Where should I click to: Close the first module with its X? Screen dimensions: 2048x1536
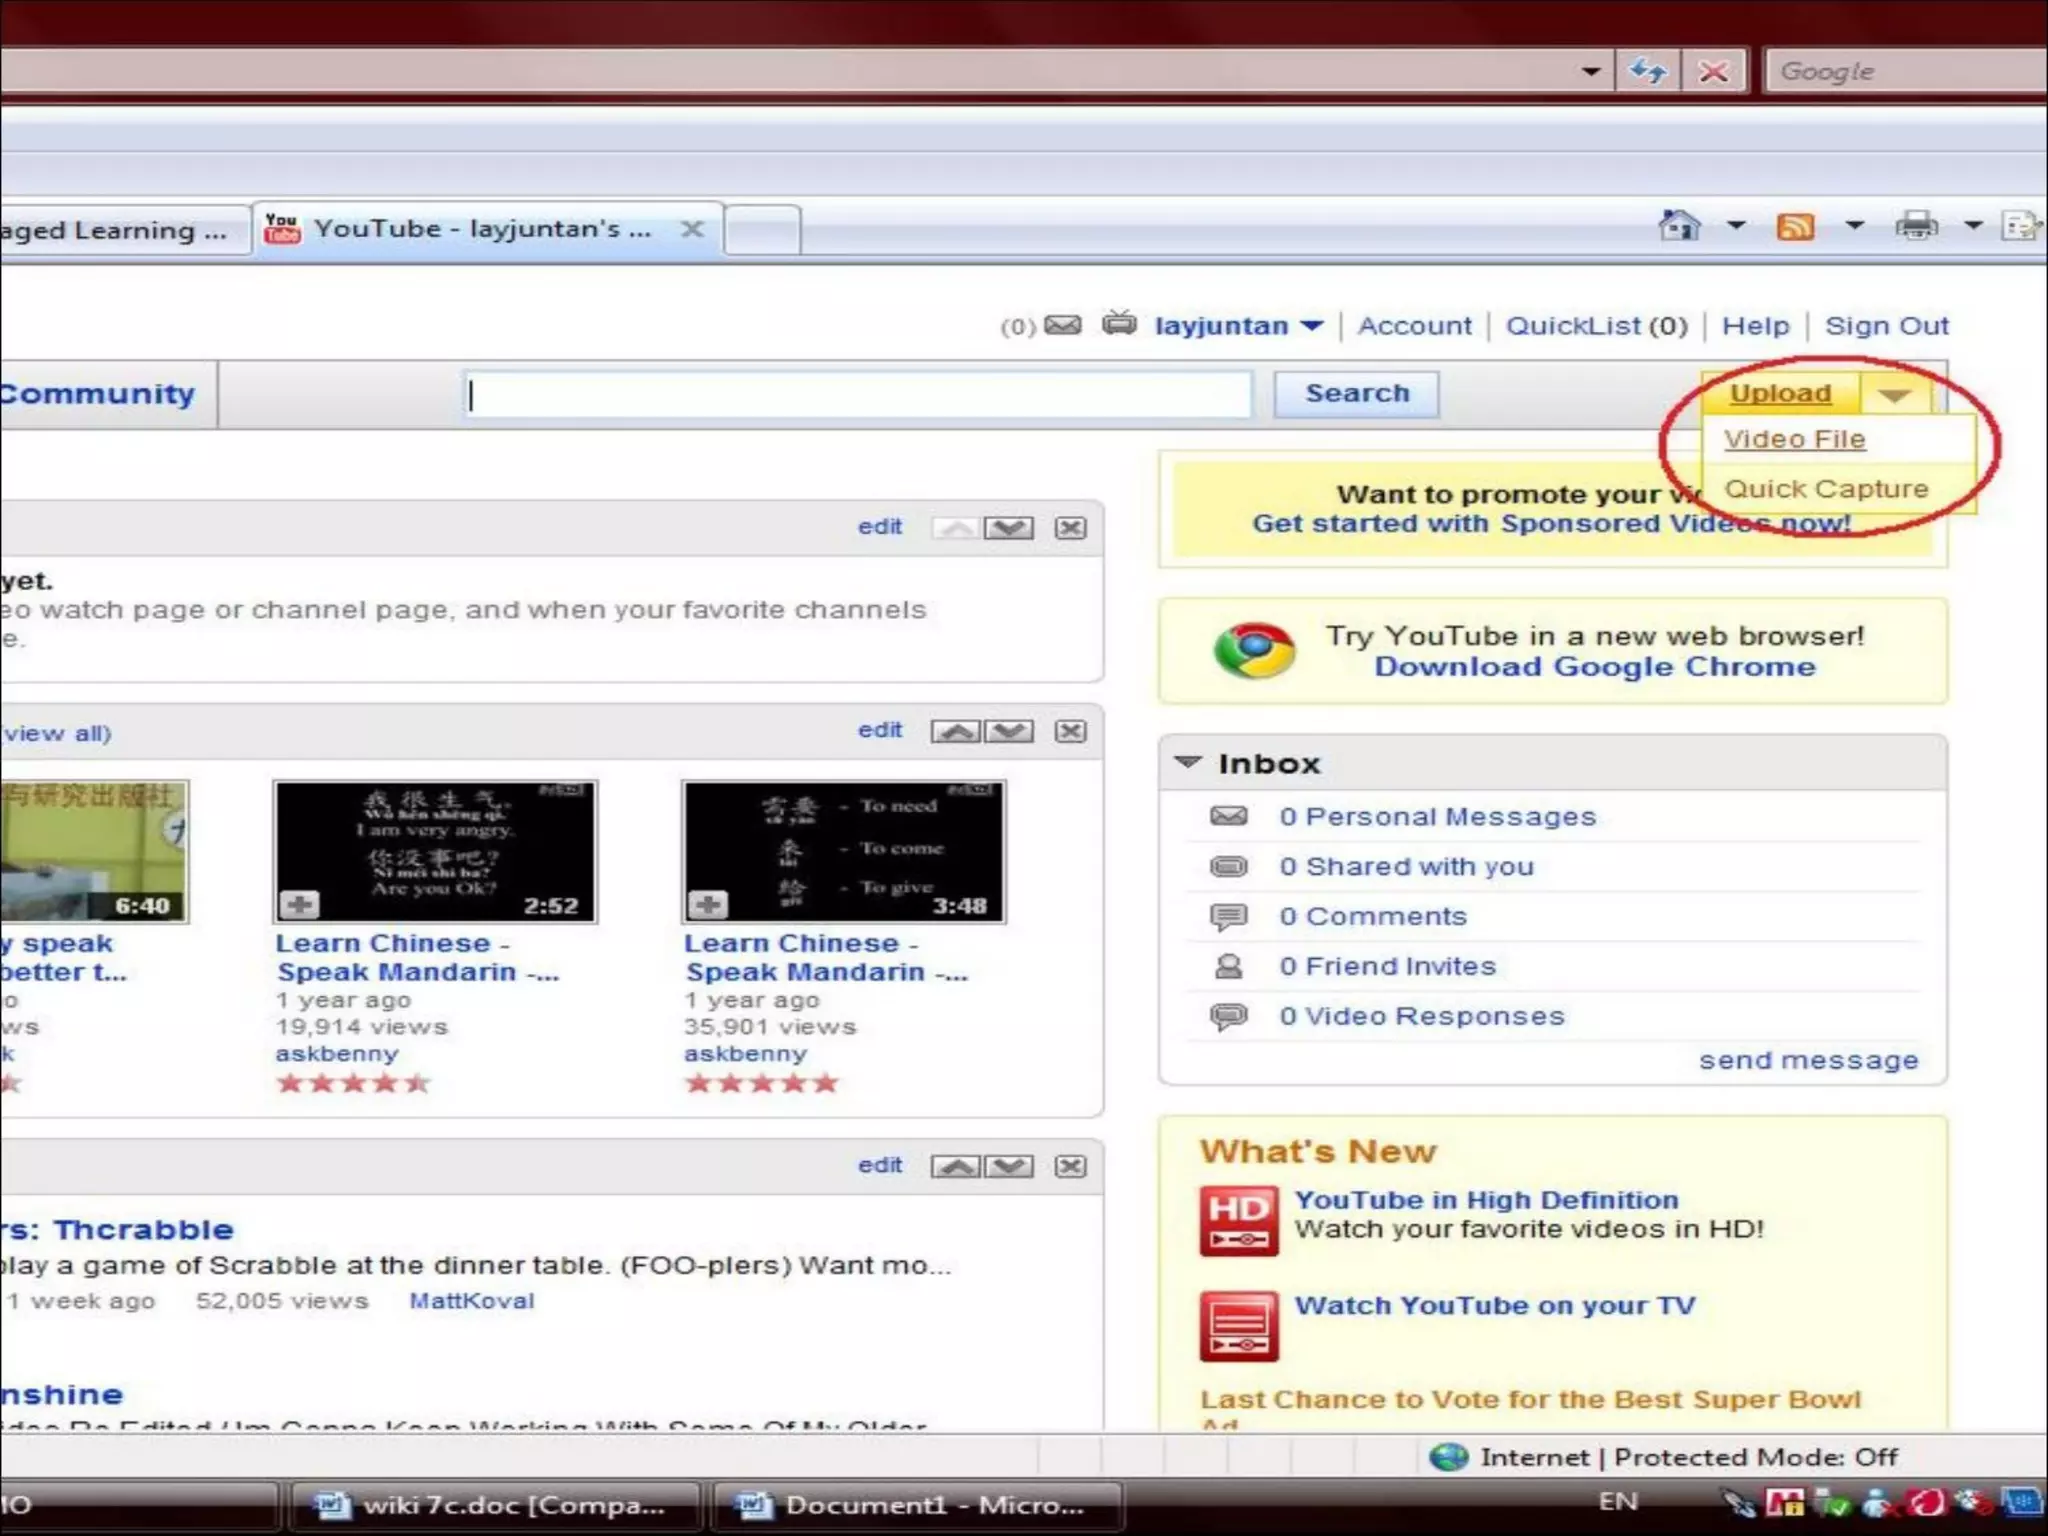tap(1070, 528)
